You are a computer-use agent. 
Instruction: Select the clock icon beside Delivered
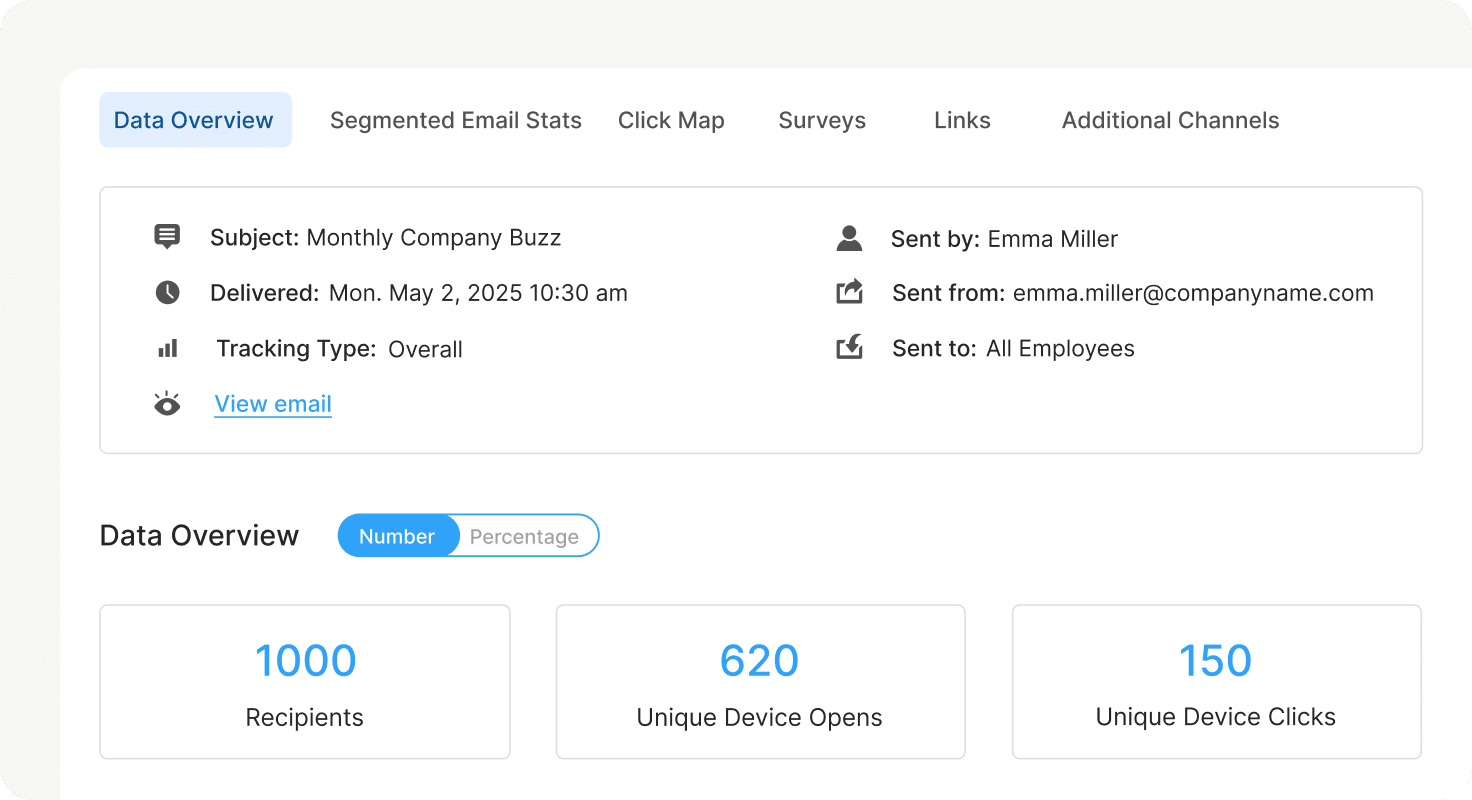tap(167, 292)
